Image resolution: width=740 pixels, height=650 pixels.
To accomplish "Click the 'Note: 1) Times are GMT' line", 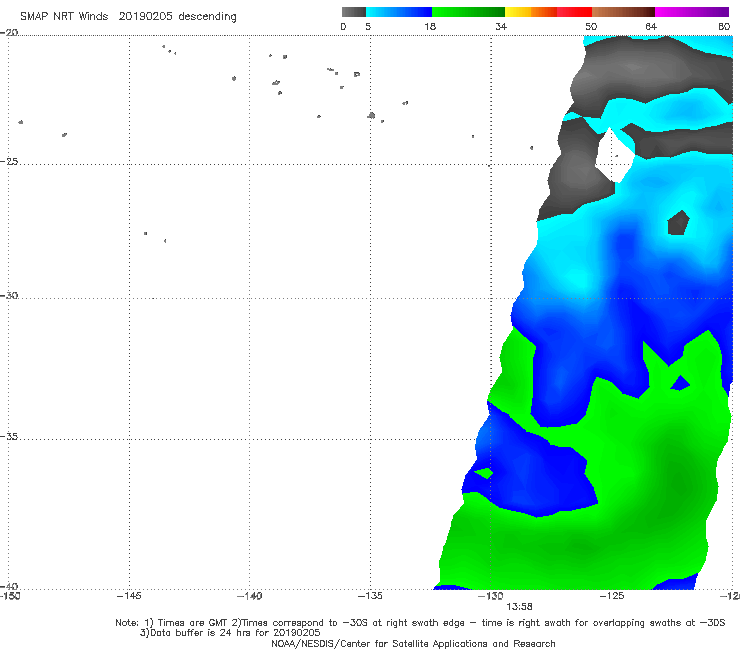I will [420, 623].
